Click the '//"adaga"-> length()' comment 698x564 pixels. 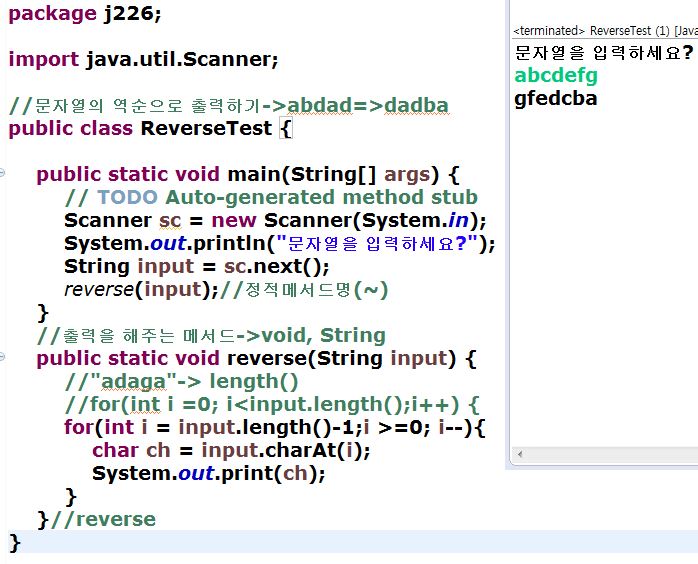pyautogui.click(x=181, y=381)
